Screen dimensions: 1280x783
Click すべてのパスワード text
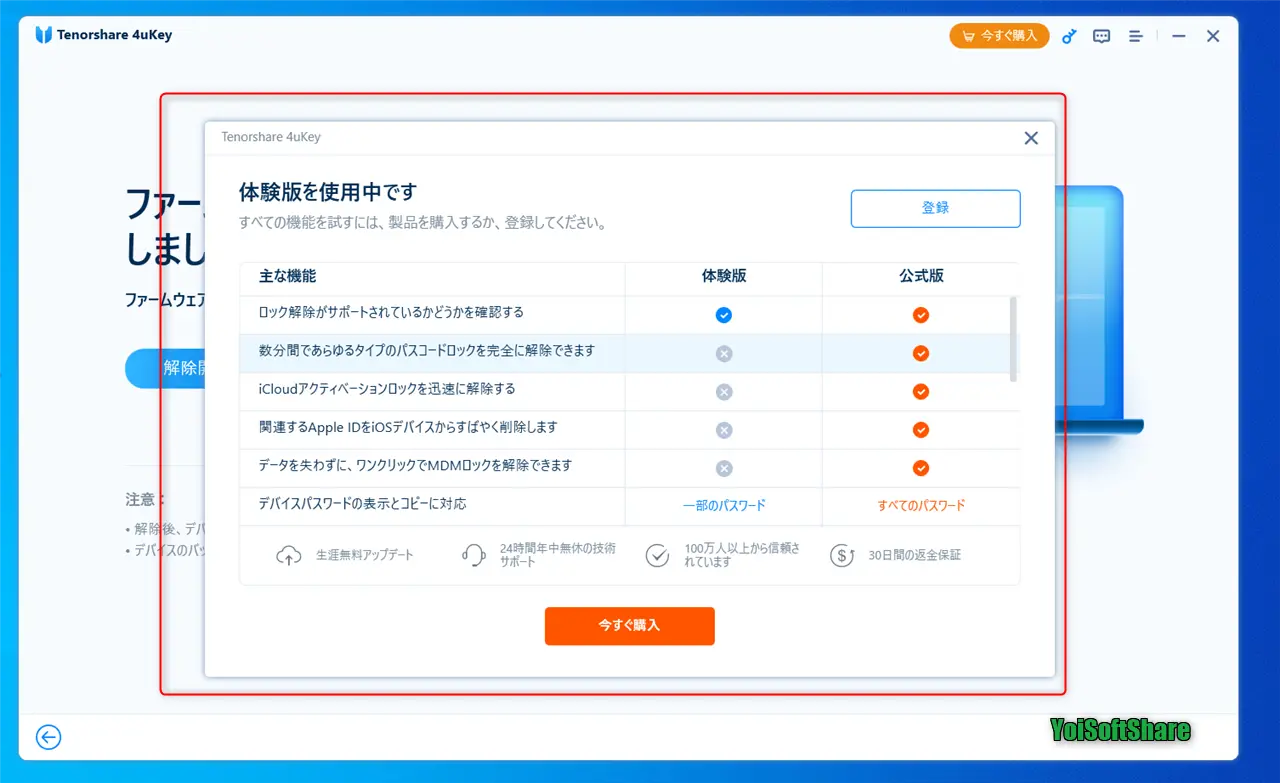tap(921, 506)
